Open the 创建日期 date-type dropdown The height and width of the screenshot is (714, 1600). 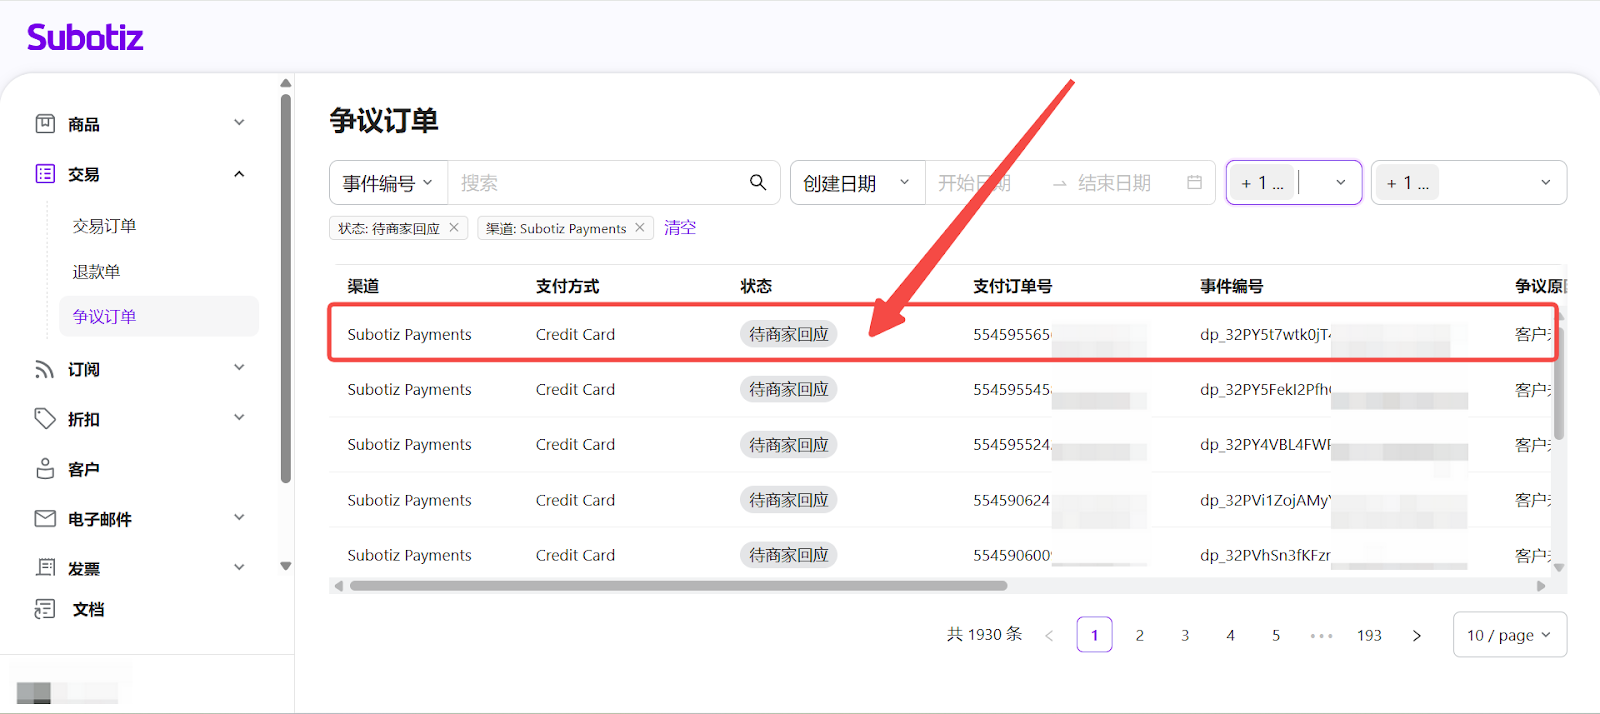[856, 183]
